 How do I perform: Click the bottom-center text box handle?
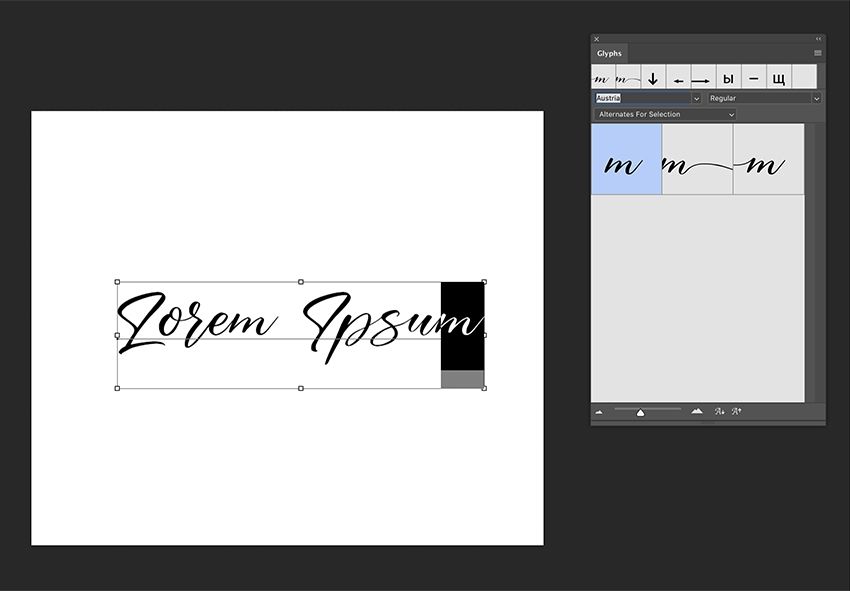point(301,388)
